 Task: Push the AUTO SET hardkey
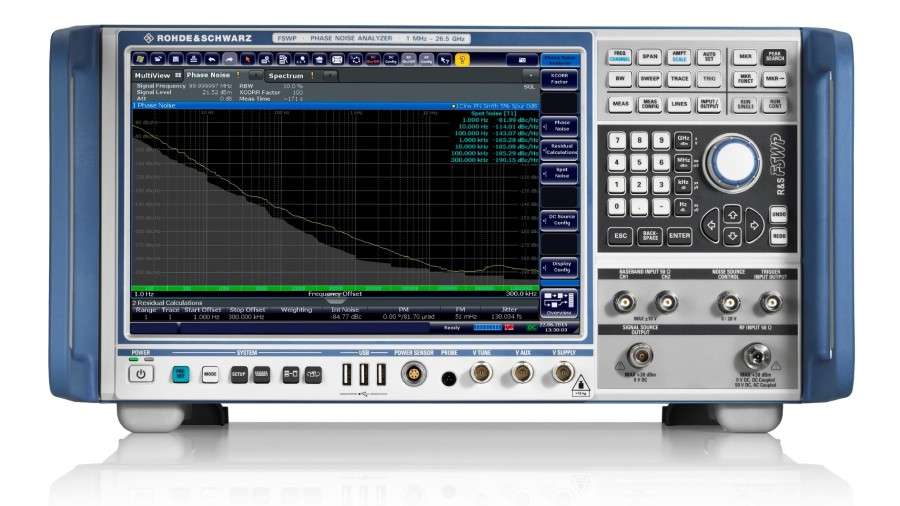(x=709, y=57)
